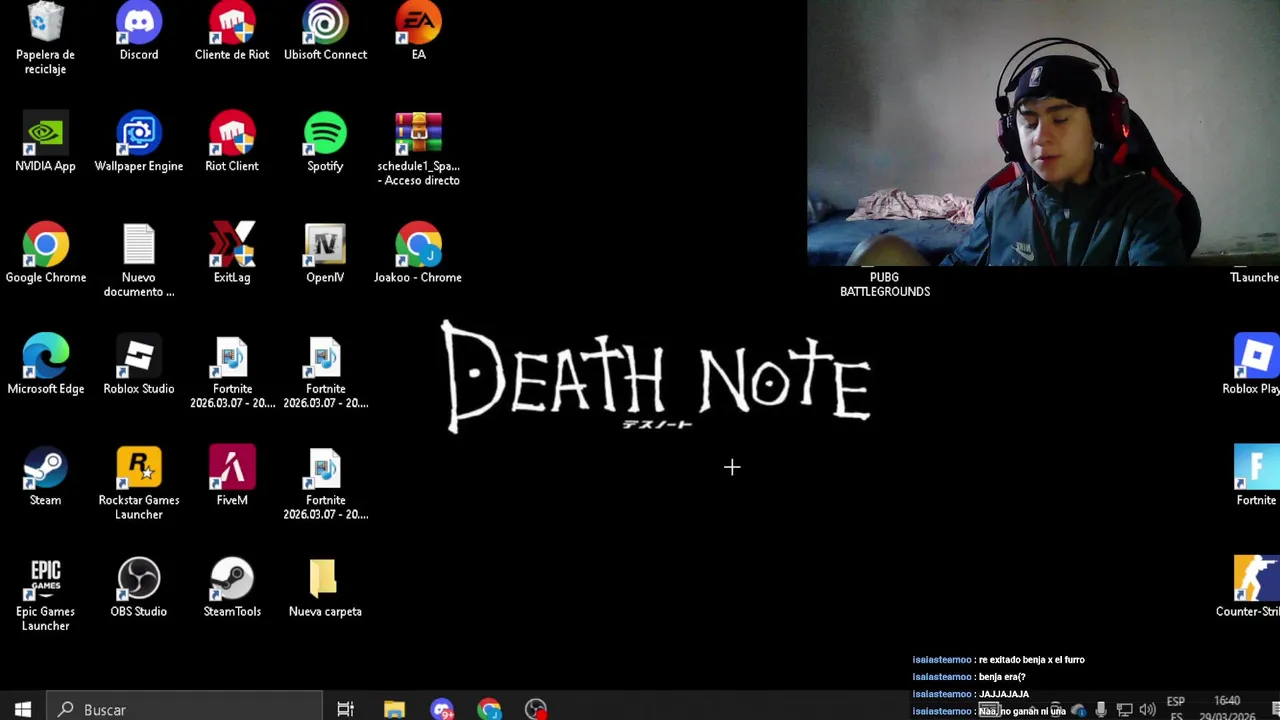This screenshot has width=1280, height=720.
Task: Select the Fortnite video file beside Roblox Studio
Action: point(232,373)
